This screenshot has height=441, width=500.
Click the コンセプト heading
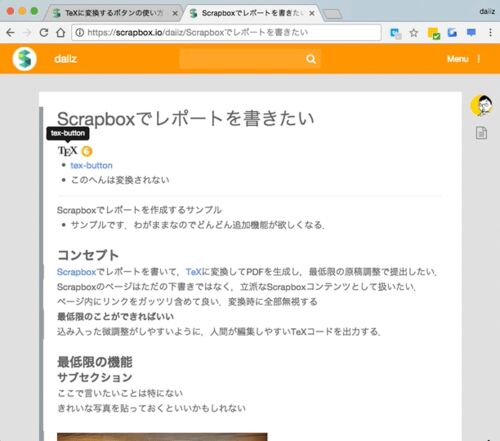coord(88,255)
